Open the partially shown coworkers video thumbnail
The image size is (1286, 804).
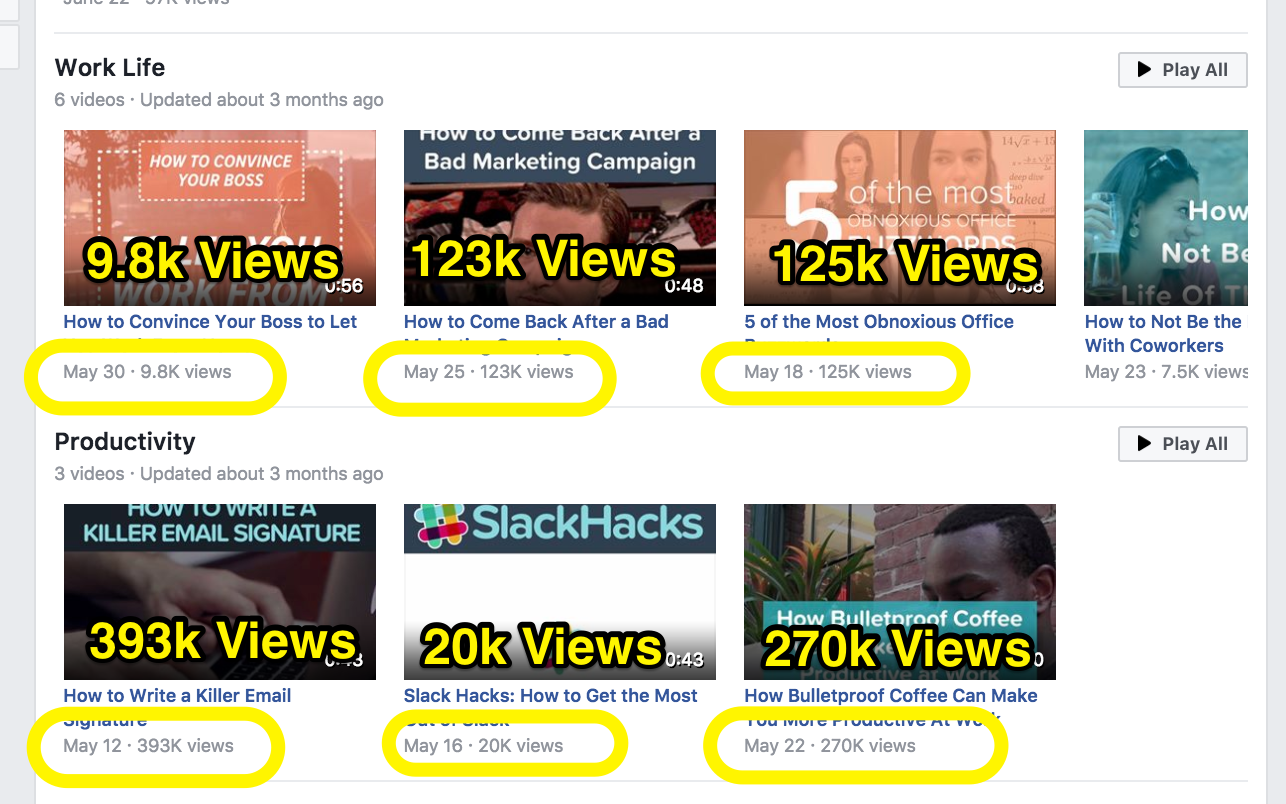coord(1166,218)
